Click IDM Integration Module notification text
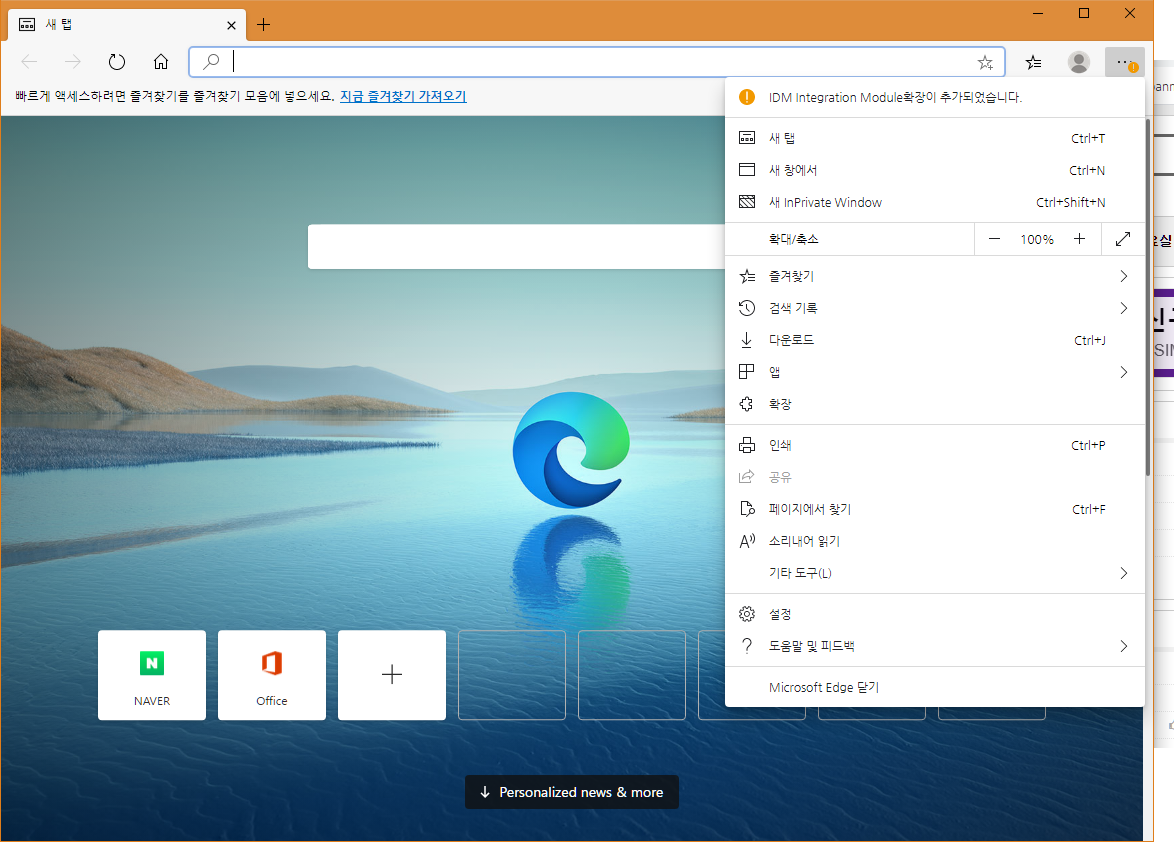This screenshot has height=842, width=1174. click(895, 97)
